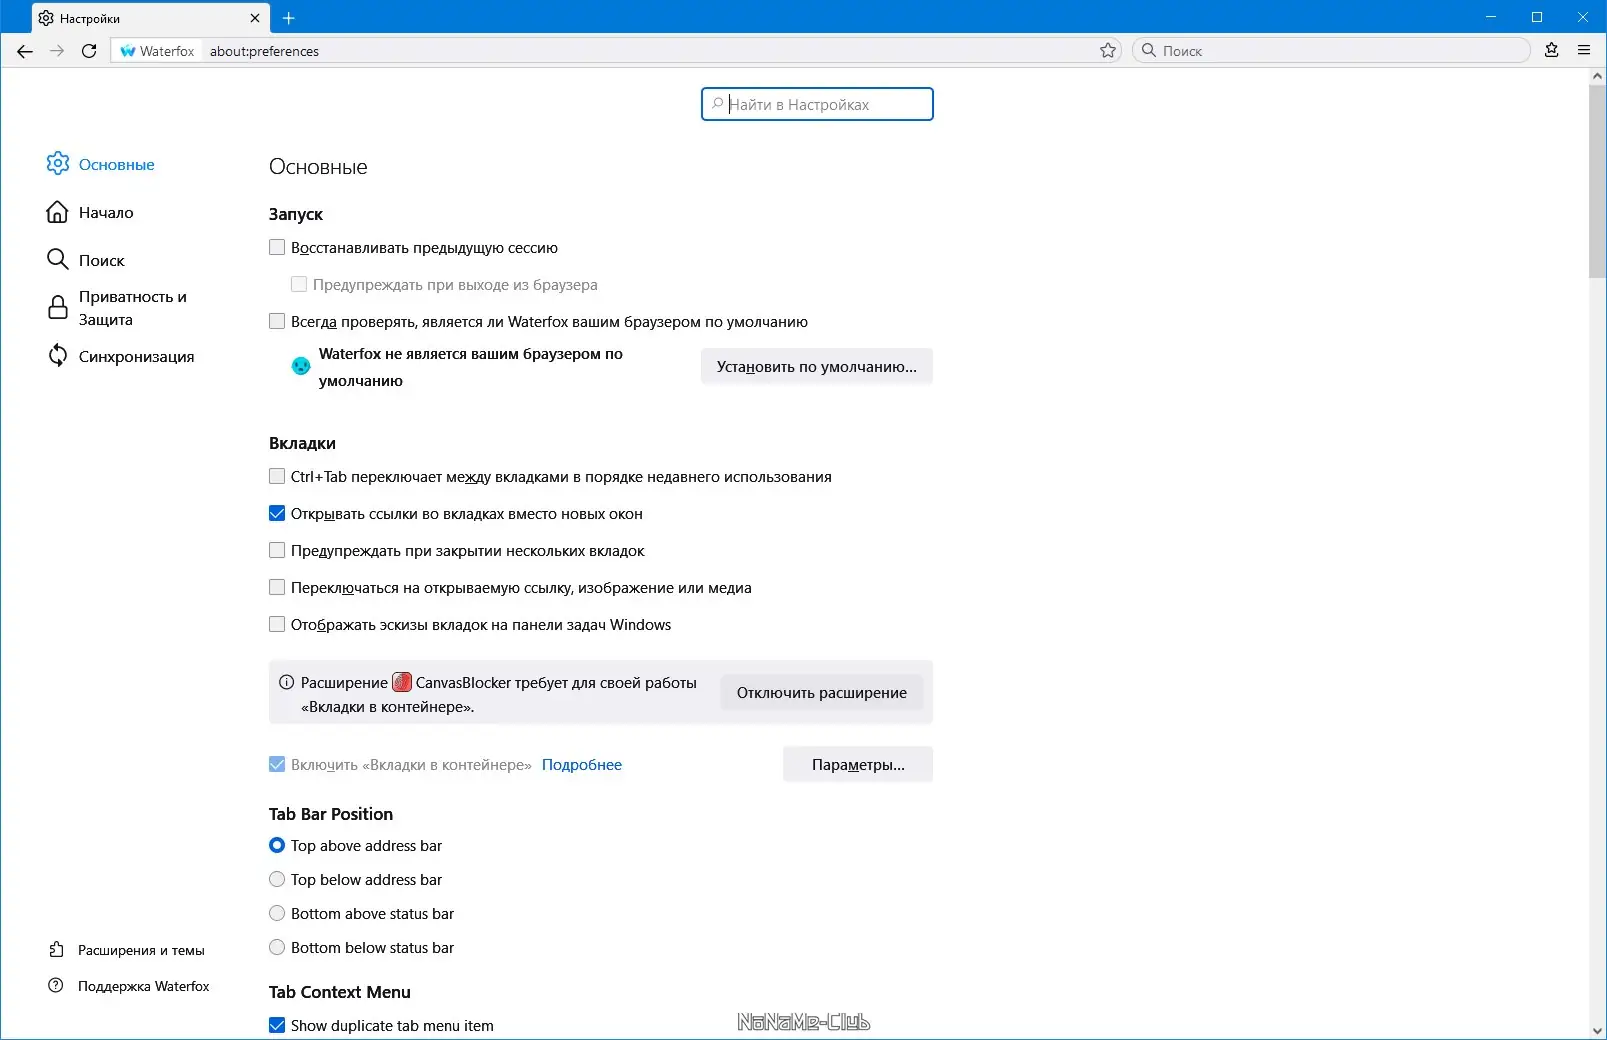Click the vertical scrollbar thumb
This screenshot has height=1040, width=1607.
click(x=1597, y=181)
